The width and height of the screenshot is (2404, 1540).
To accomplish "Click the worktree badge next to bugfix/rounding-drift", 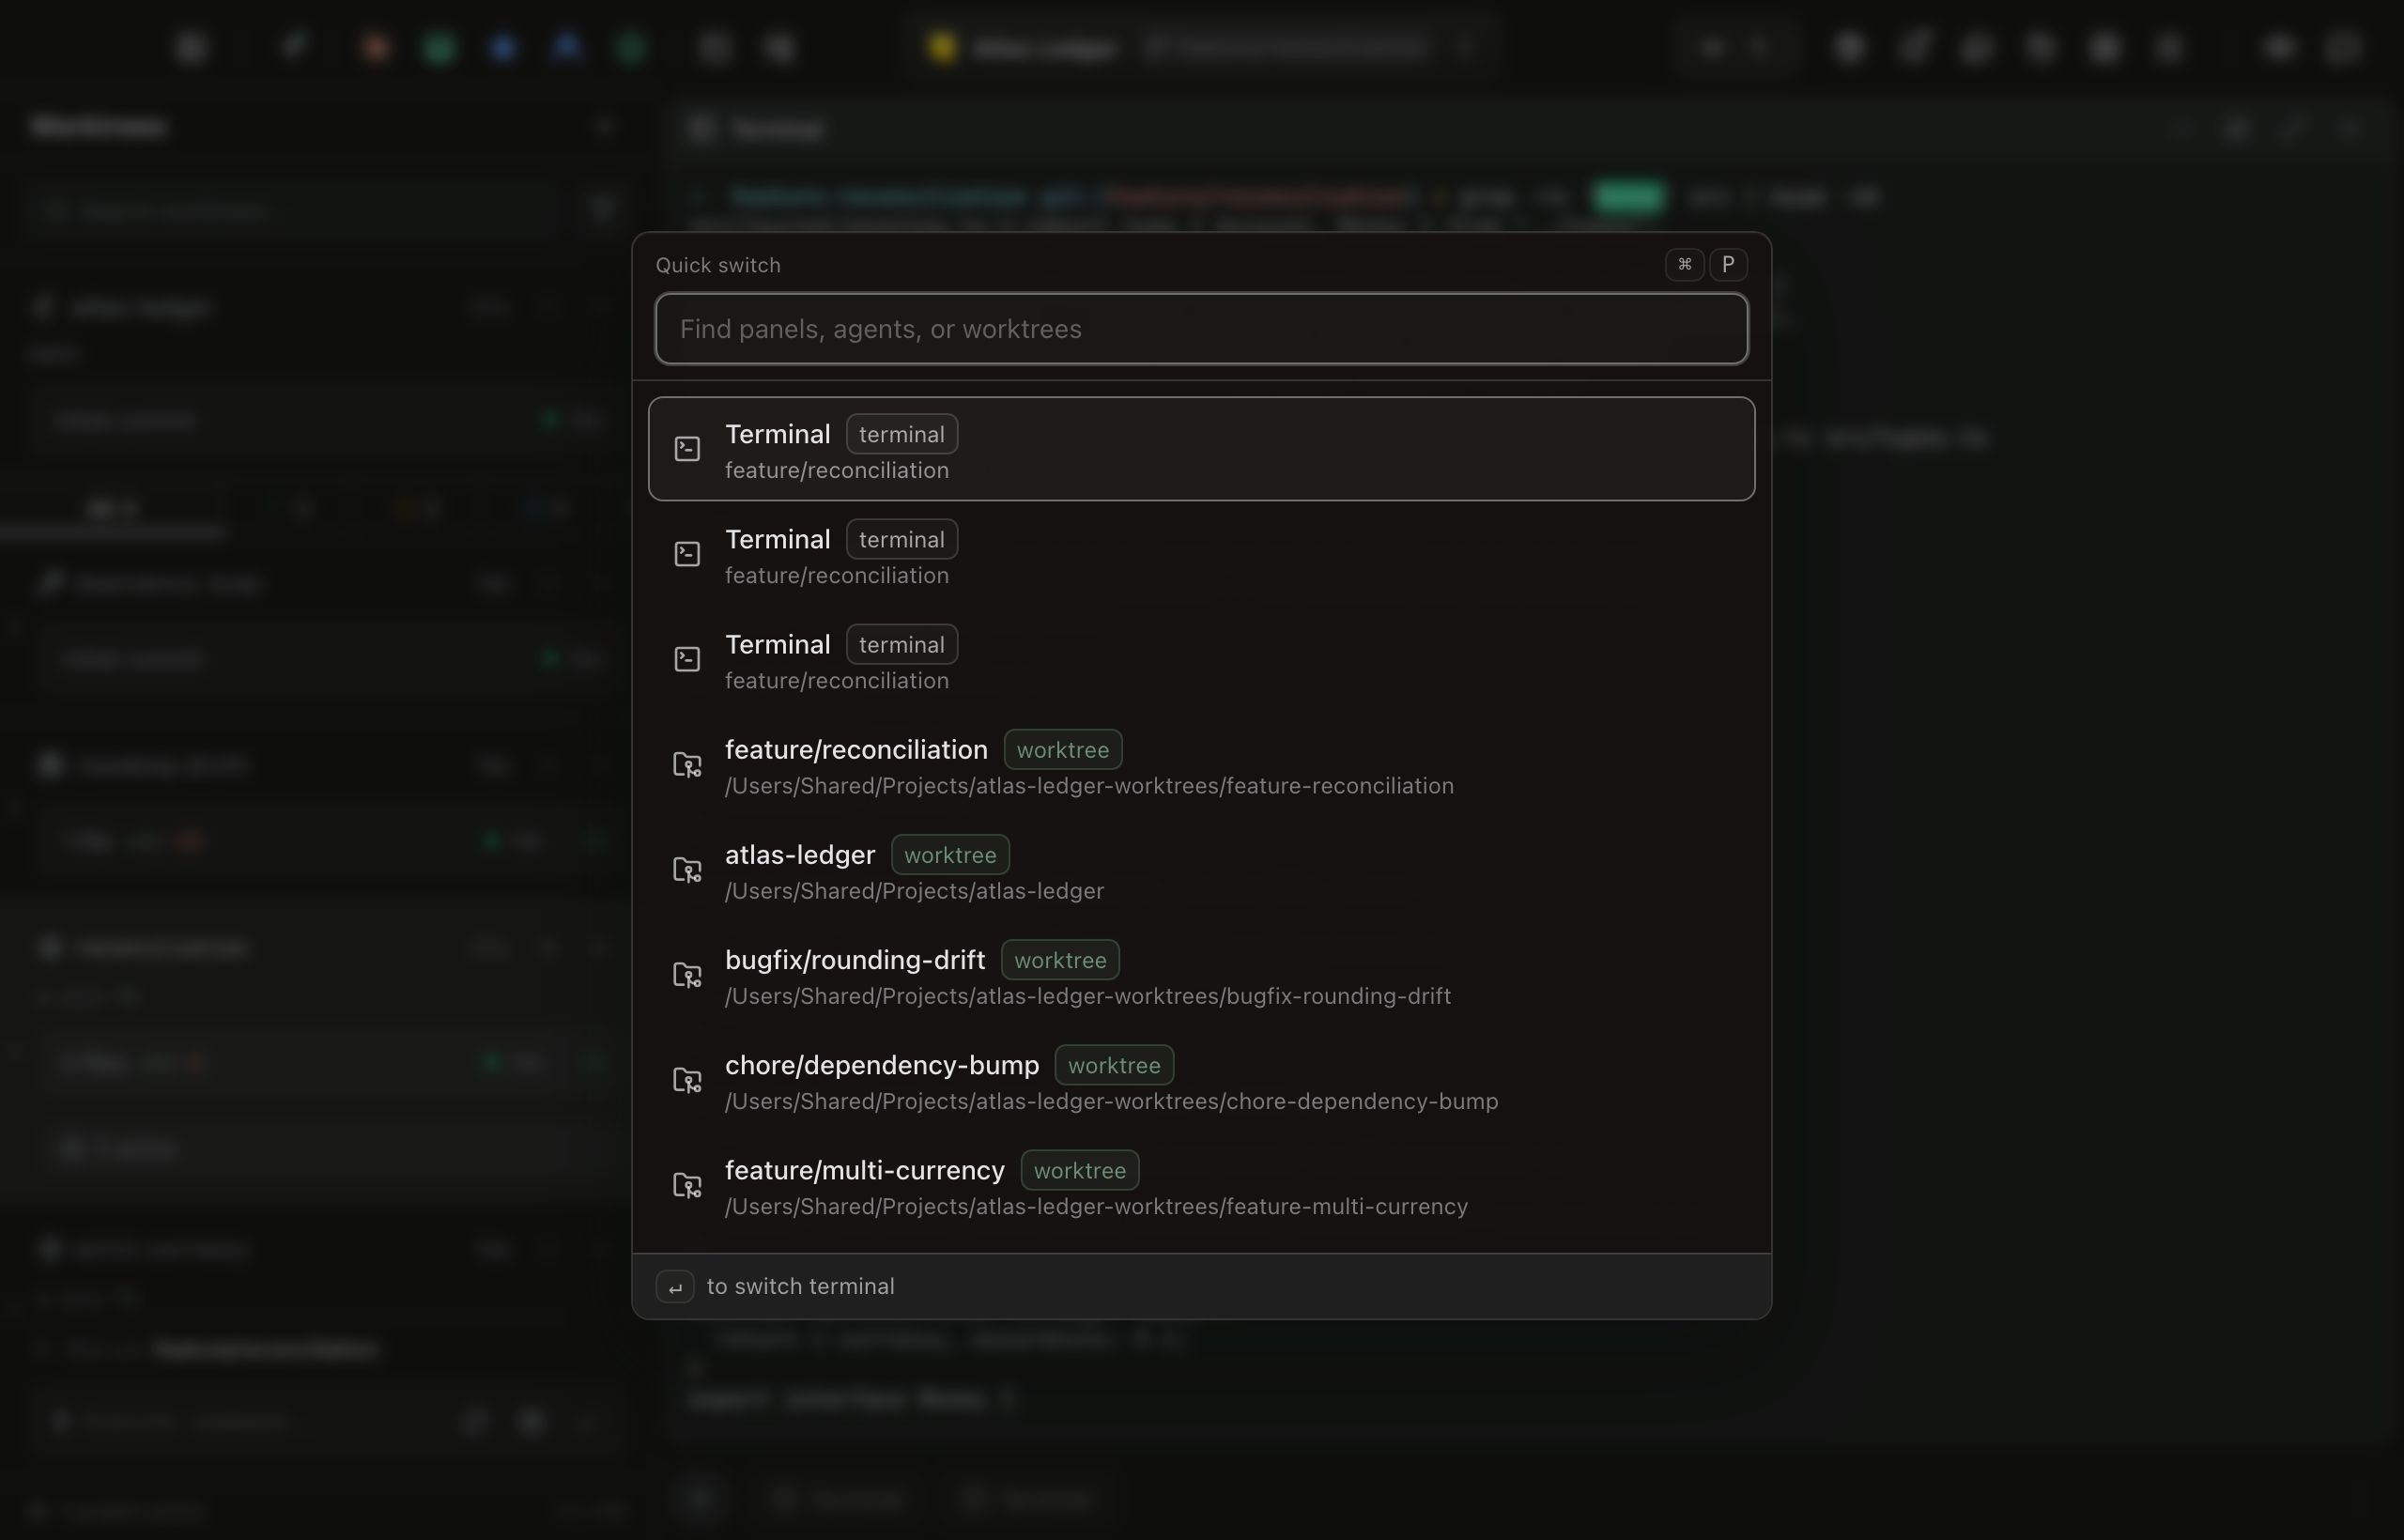I will pos(1060,960).
